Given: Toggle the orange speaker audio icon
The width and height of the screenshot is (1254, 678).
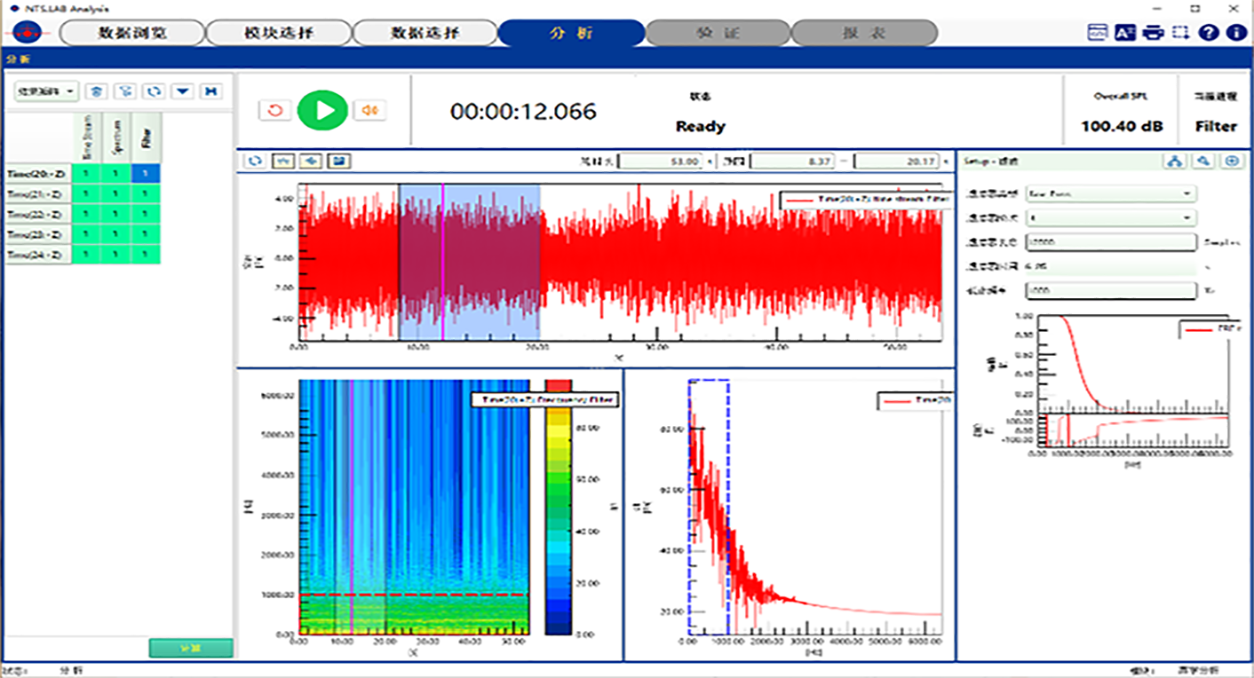Looking at the screenshot, I should (x=371, y=111).
